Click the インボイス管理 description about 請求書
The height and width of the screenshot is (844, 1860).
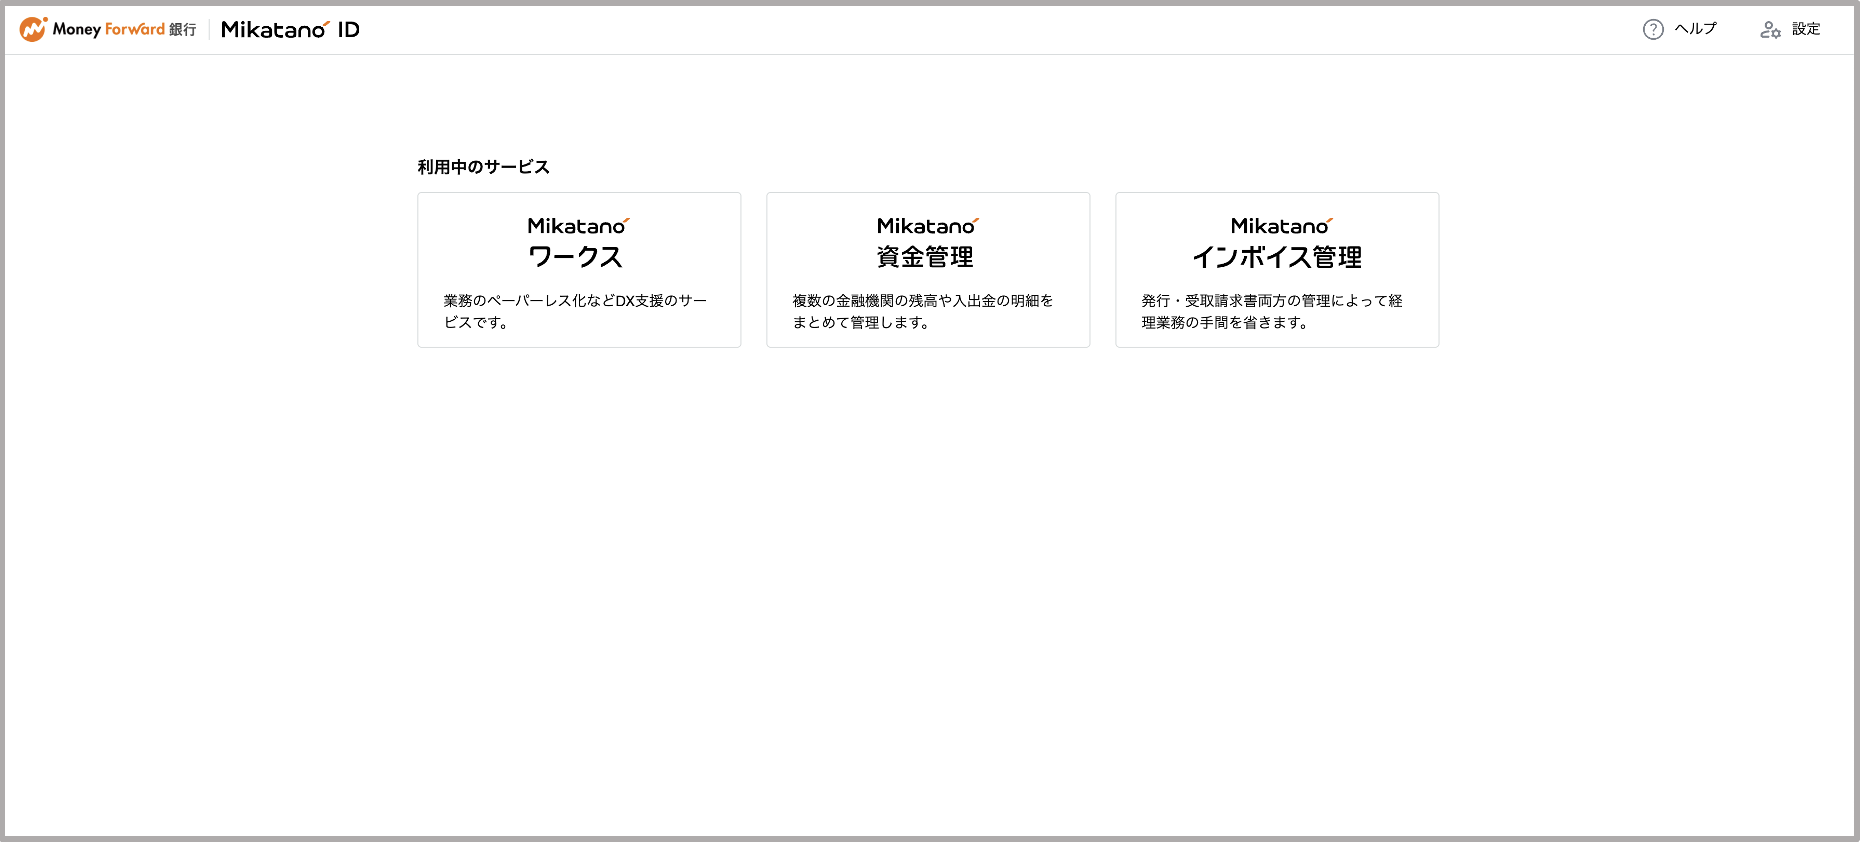[1272, 311]
